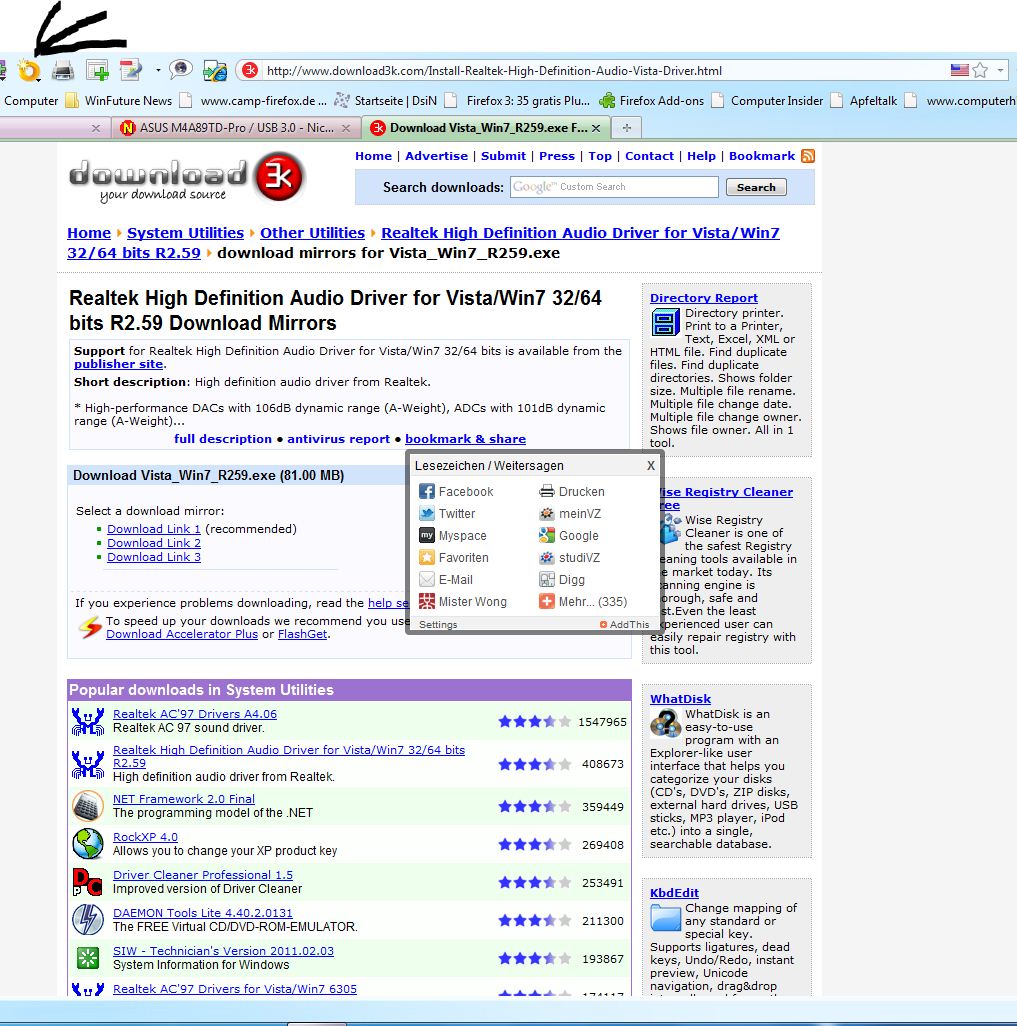Open Settings in the share popup
The width and height of the screenshot is (1017, 1026).
[x=438, y=625]
